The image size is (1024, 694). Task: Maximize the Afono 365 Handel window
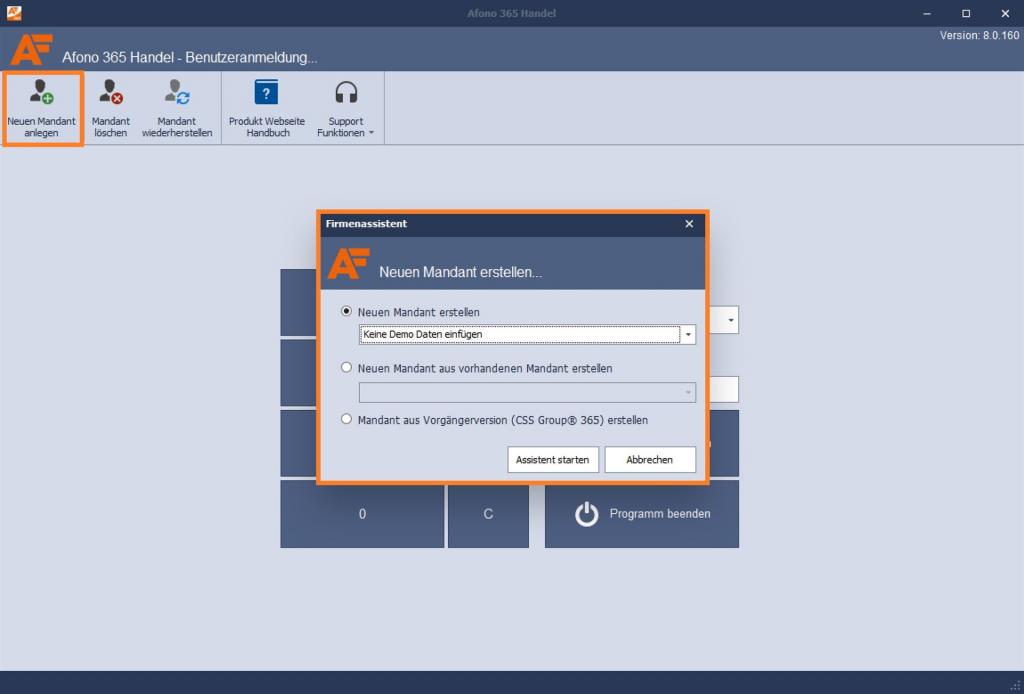click(x=966, y=13)
